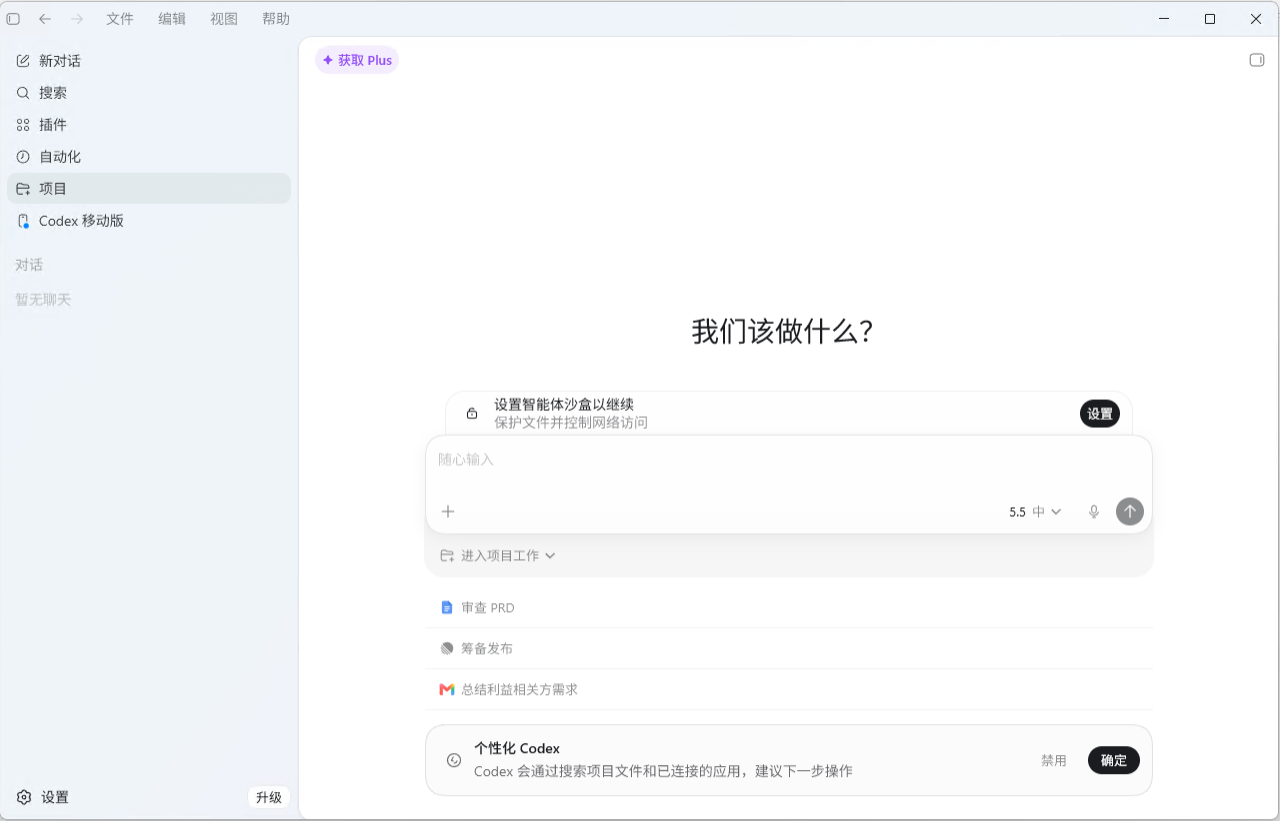Image resolution: width=1280 pixels, height=821 pixels.
Task: Select the 总结利益相关方需求 suggestion
Action: point(789,689)
